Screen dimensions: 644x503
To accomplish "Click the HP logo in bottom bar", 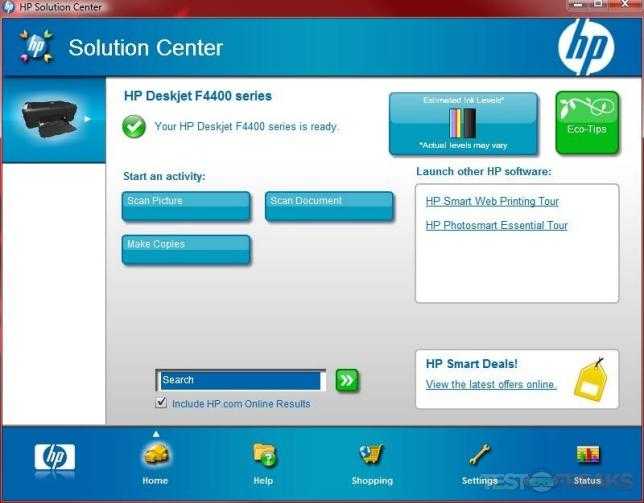I will point(55,457).
